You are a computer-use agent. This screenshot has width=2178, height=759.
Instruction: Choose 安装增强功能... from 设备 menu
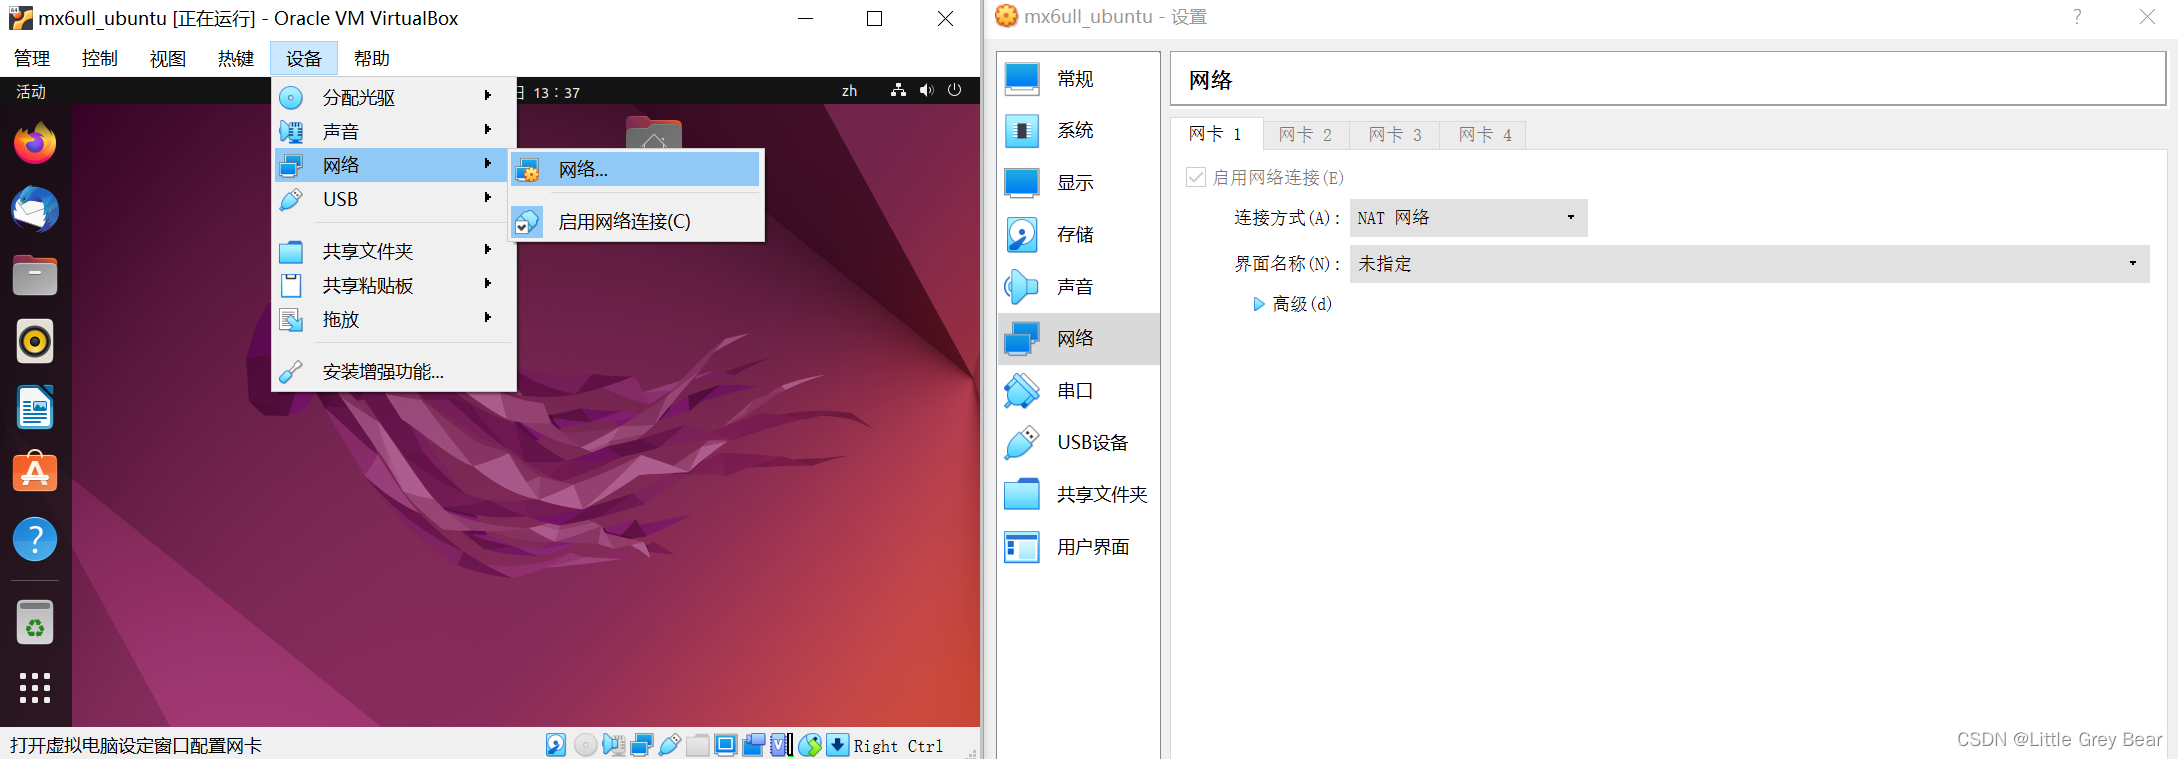tap(394, 372)
